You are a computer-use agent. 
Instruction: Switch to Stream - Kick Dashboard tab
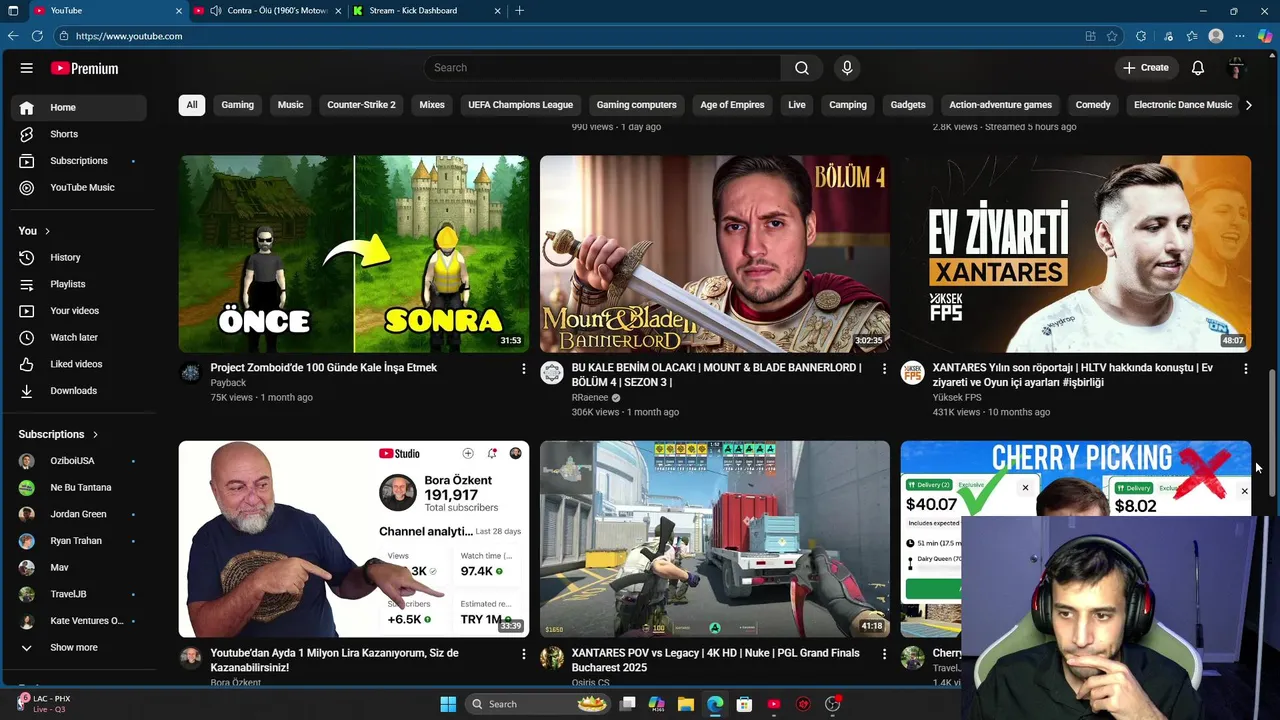pos(428,10)
